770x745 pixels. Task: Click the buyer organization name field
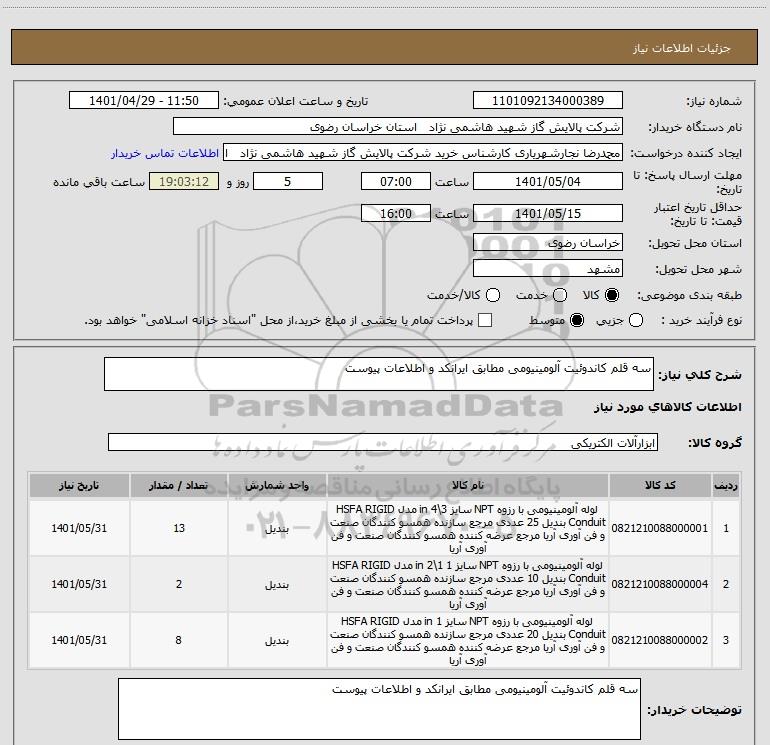[398, 126]
